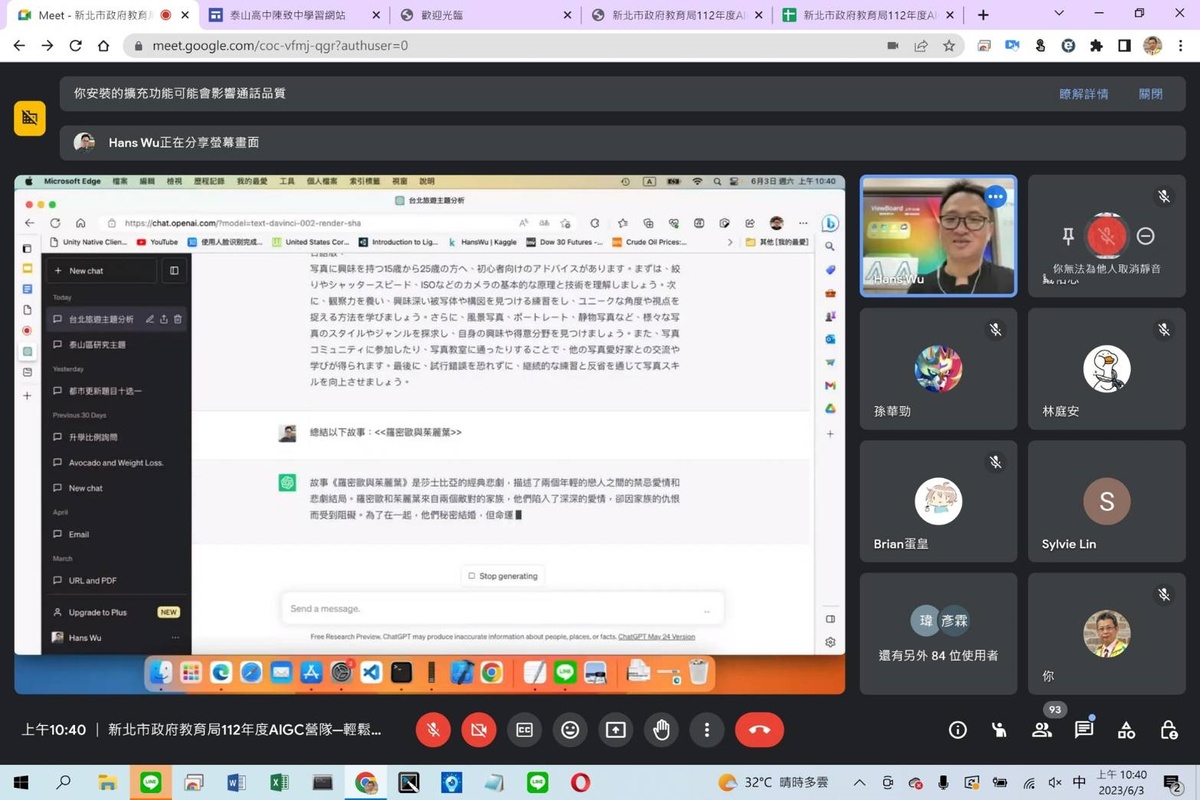Show hidden system tray icons chevron
1200x800 pixels.
(x=859, y=782)
